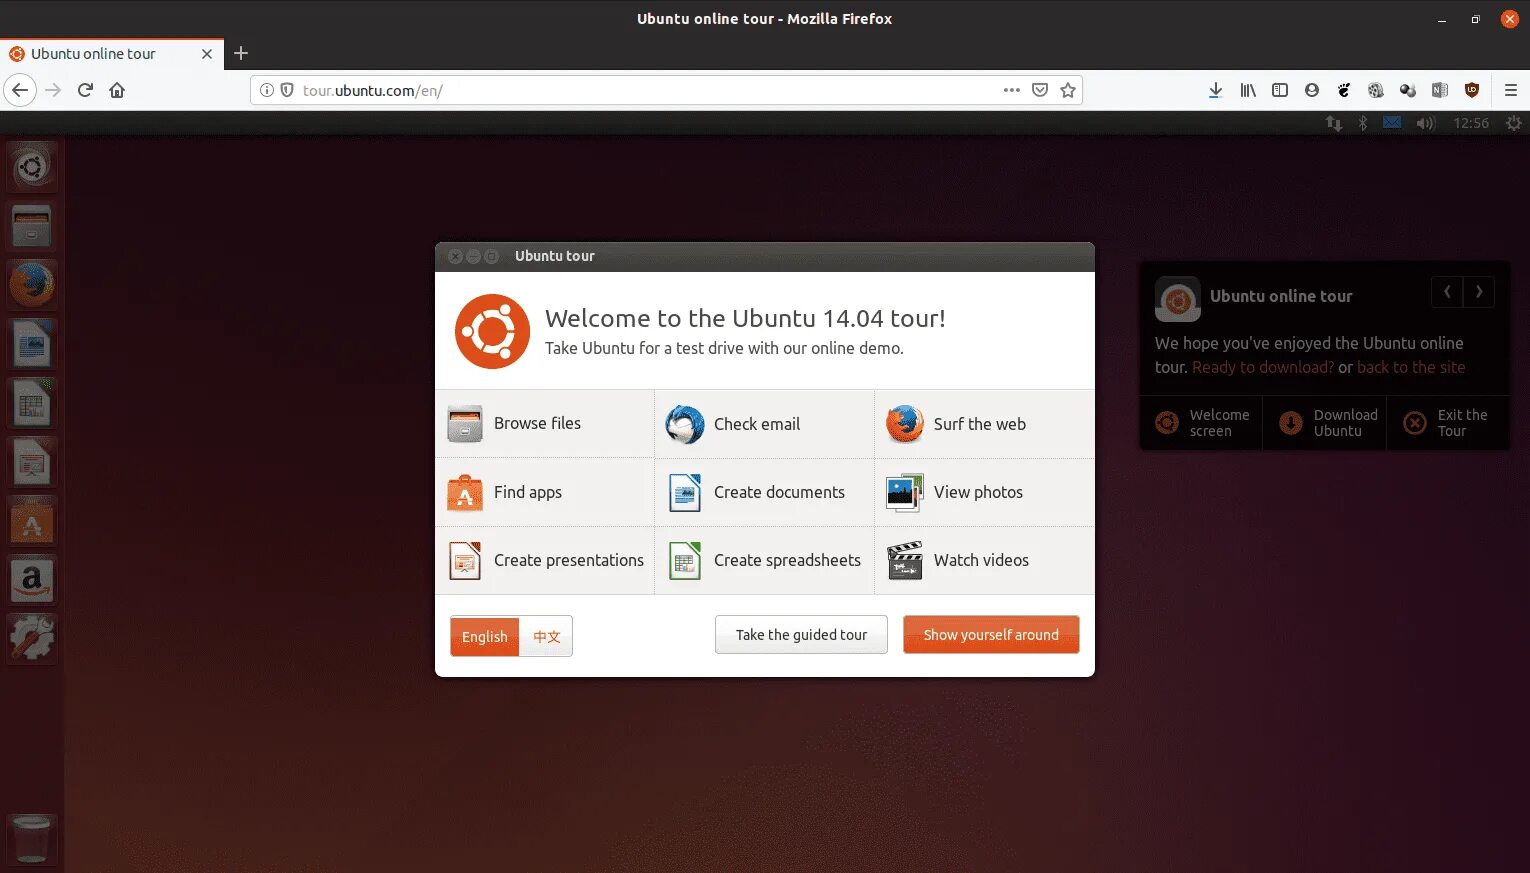Open the OneNote clipper extension icon
1530x873 pixels.
[1440, 90]
